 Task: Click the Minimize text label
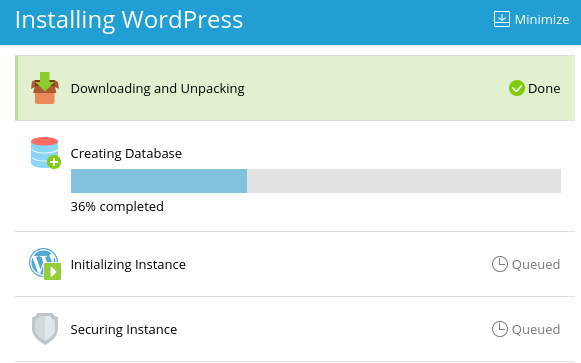(542, 20)
